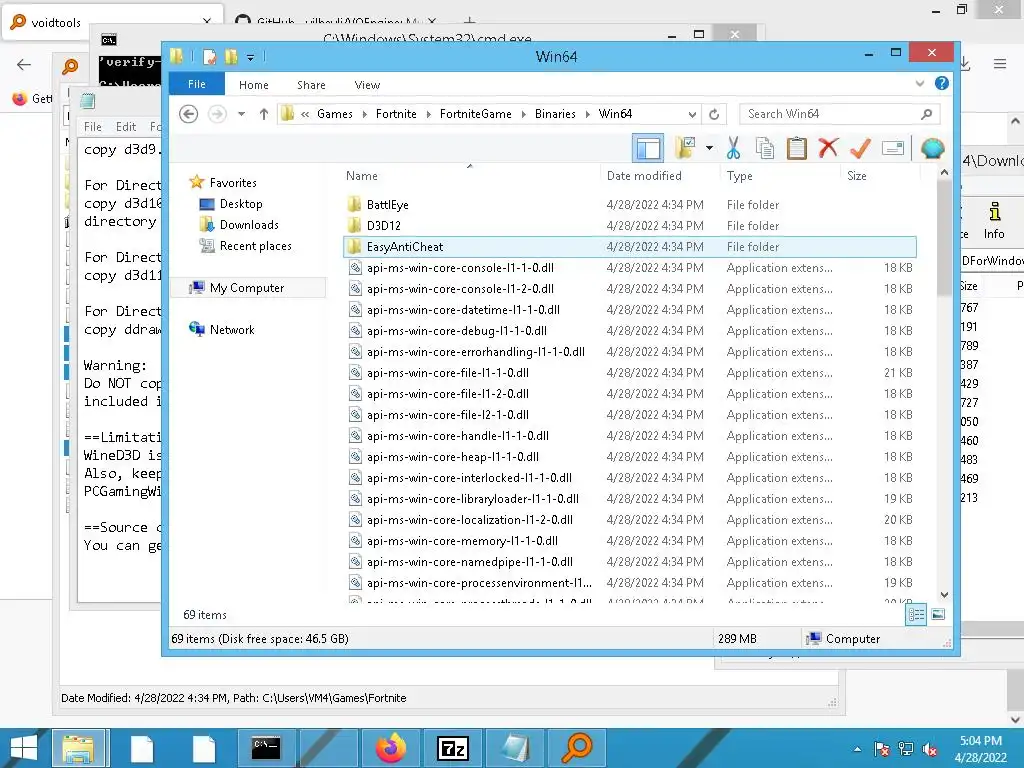The height and width of the screenshot is (768, 1024).
Task: Open the 7-Zip Info toolbar button
Action: pyautogui.click(x=994, y=221)
